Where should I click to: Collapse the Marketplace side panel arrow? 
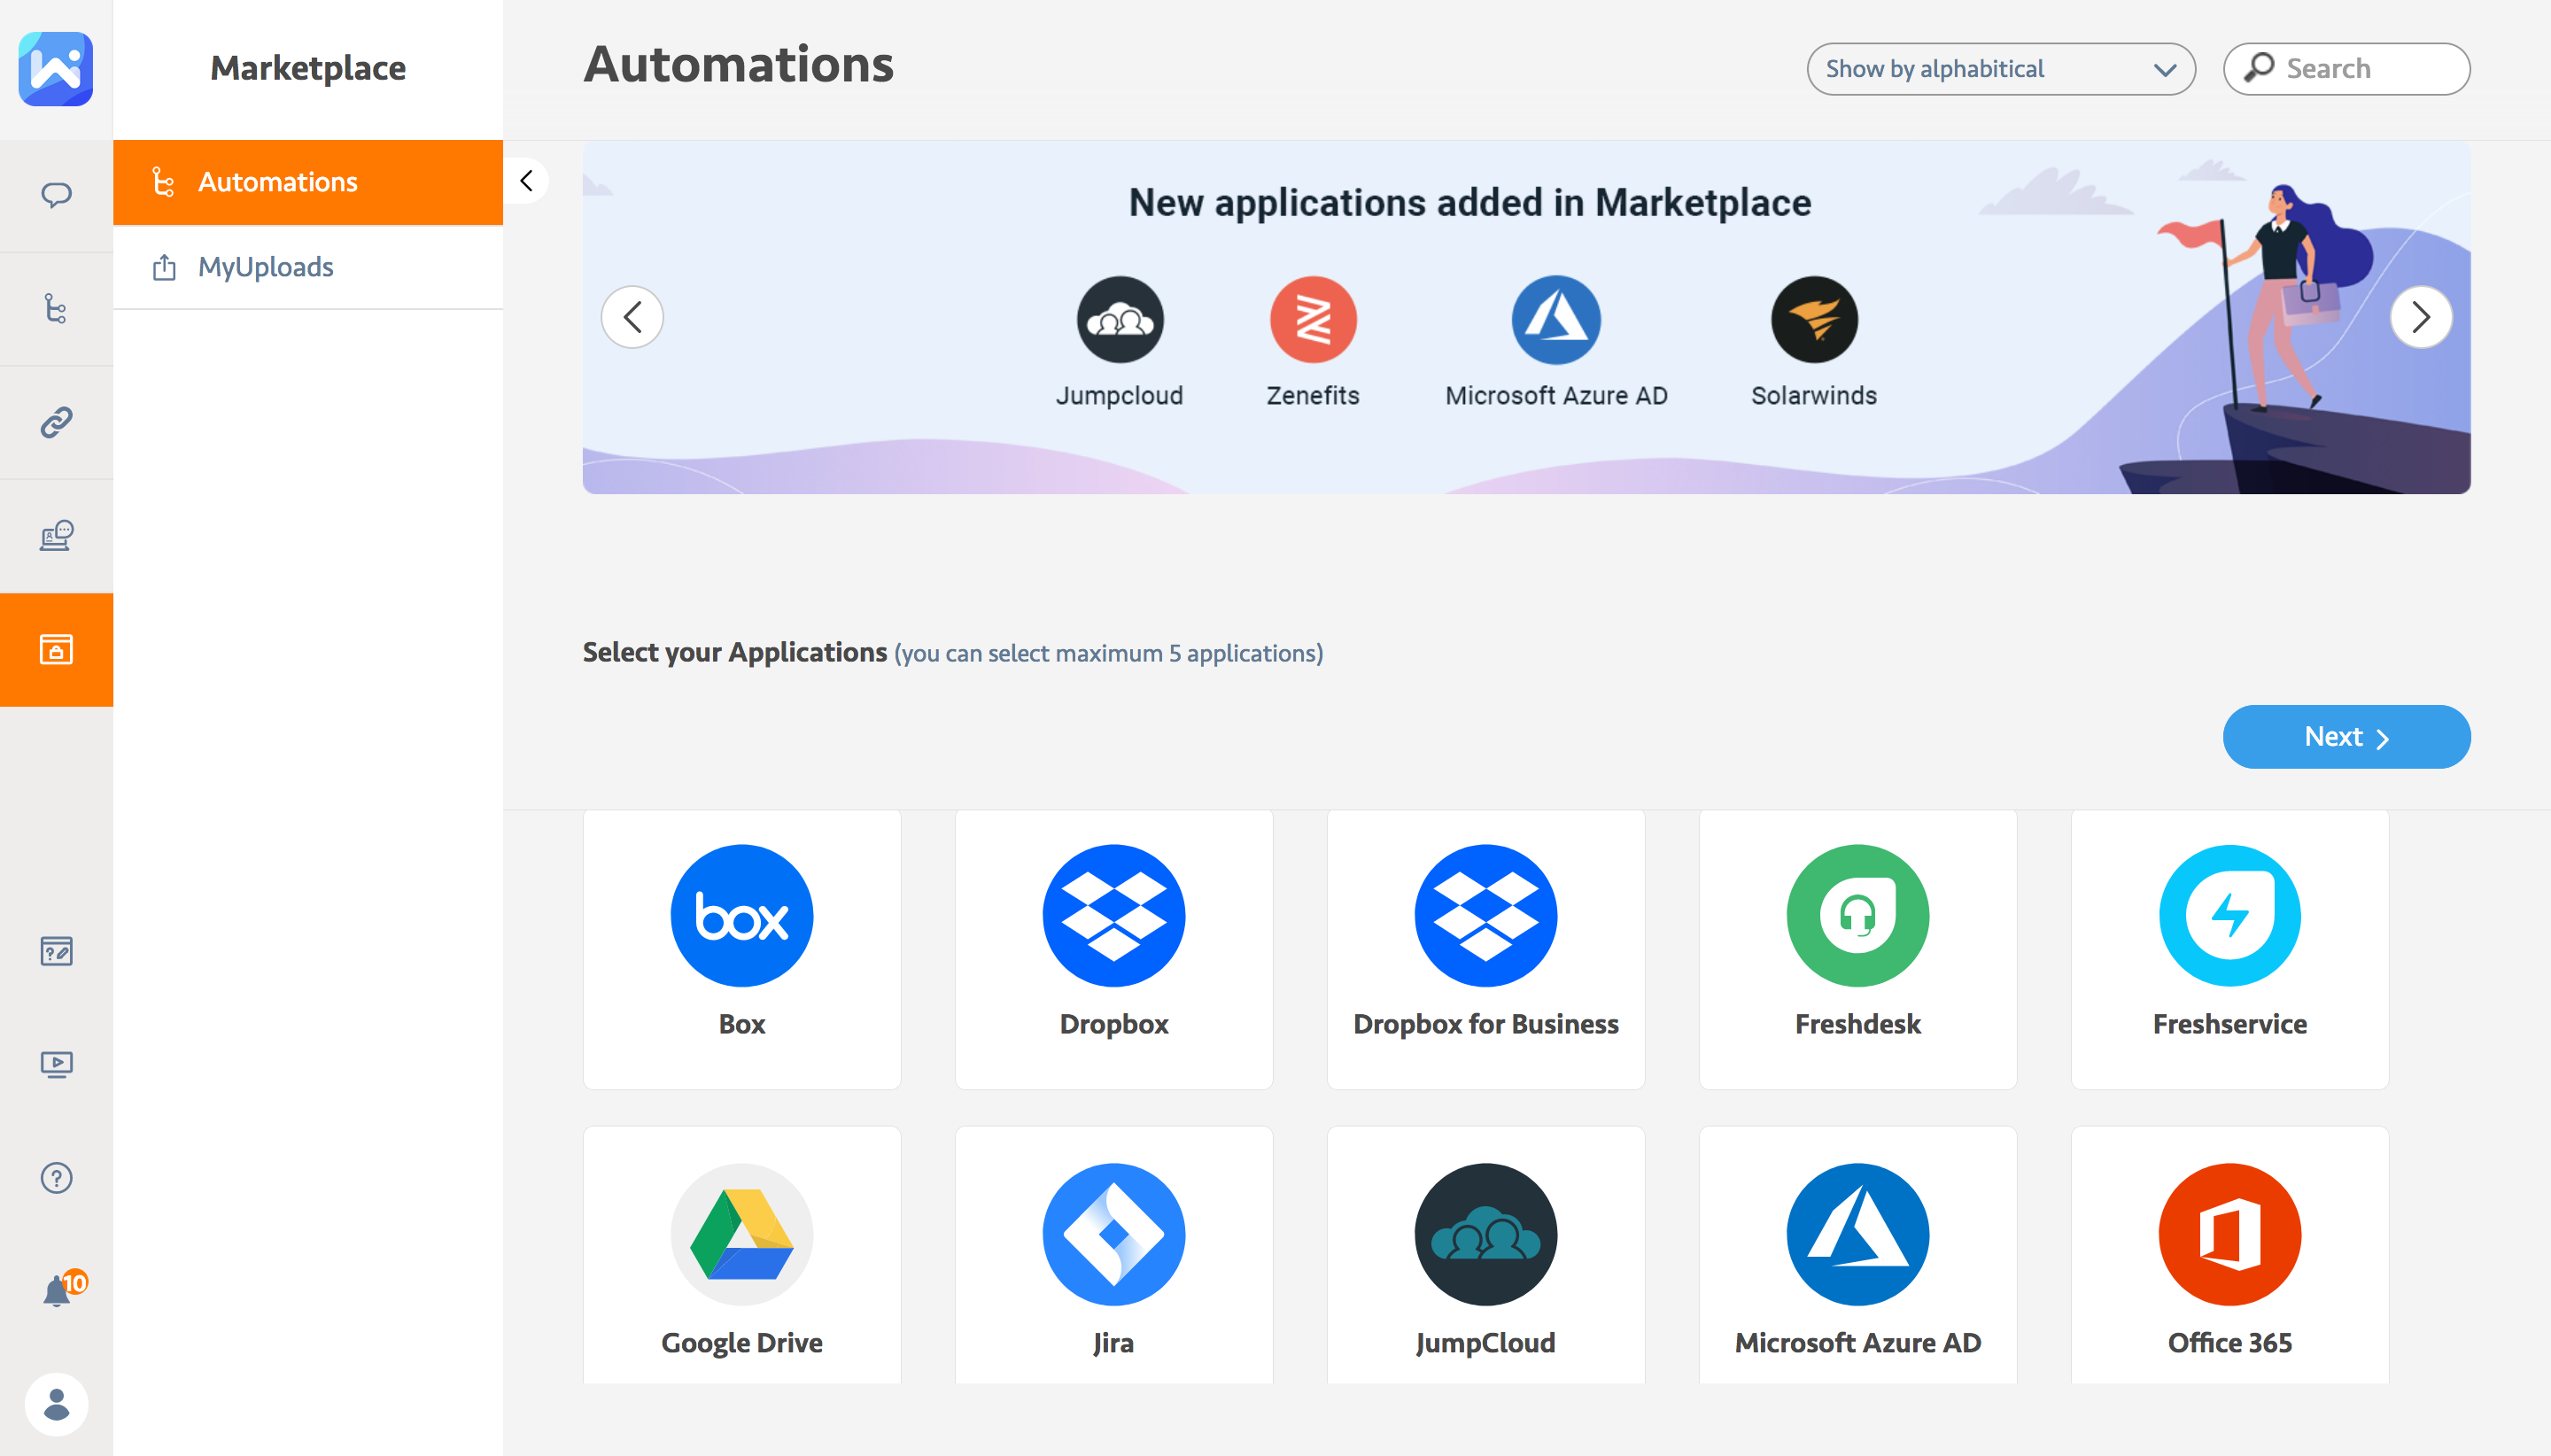coord(527,181)
